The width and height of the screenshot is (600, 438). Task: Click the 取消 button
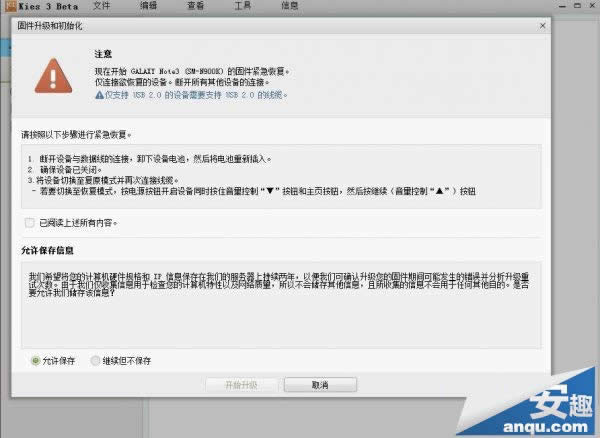point(320,385)
